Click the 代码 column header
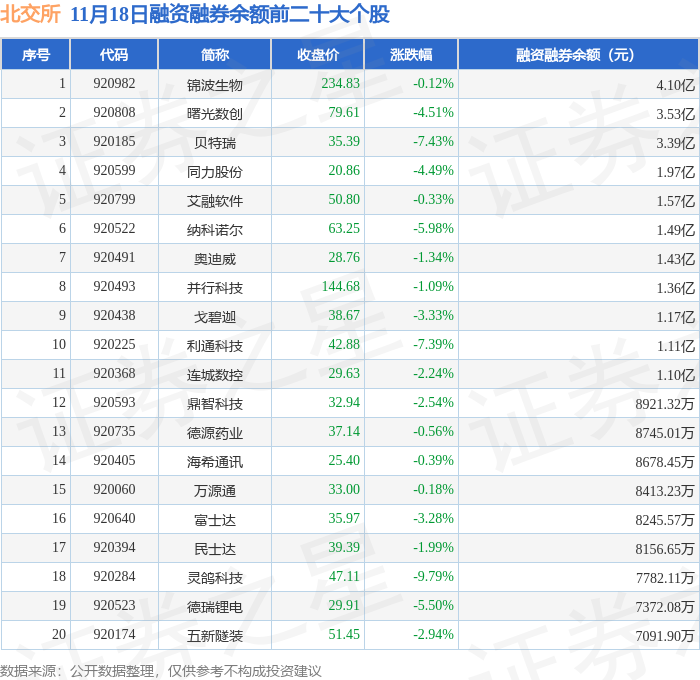This screenshot has height=680, width=700. click(x=114, y=54)
